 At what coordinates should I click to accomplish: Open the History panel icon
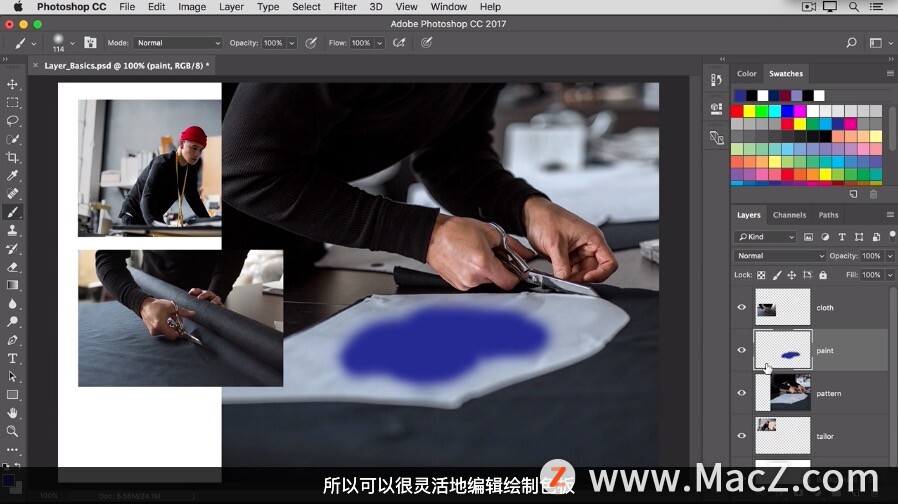pyautogui.click(x=716, y=80)
